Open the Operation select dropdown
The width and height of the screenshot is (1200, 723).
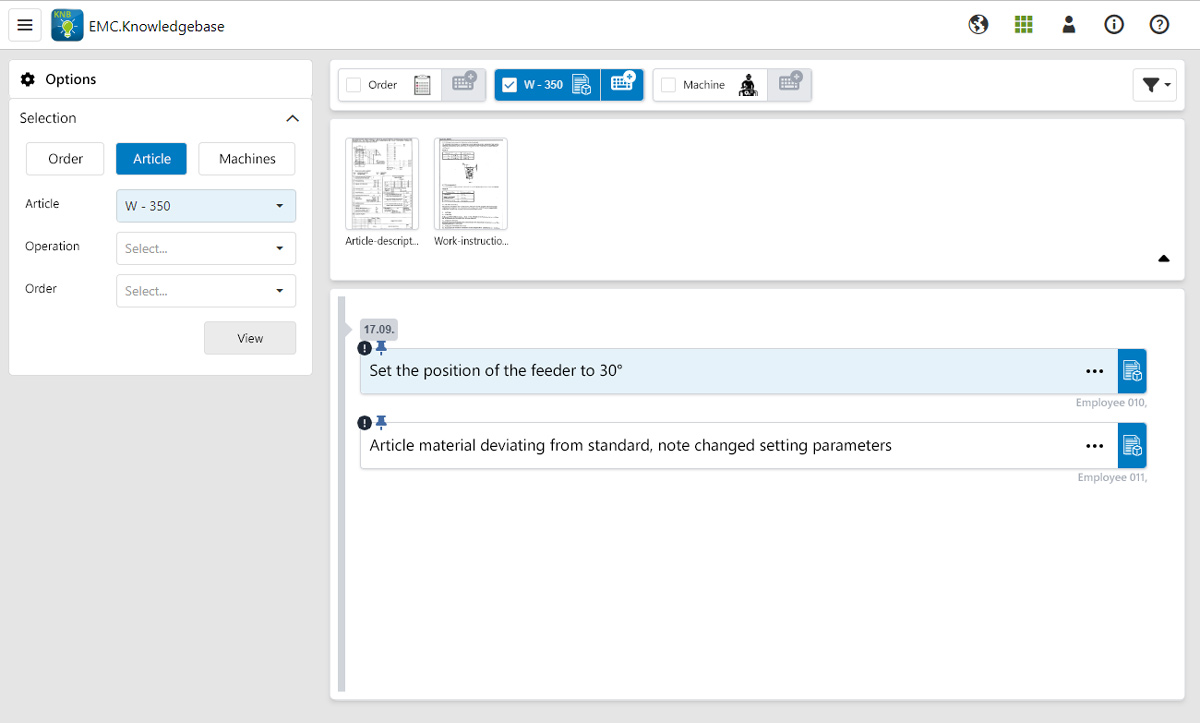click(206, 248)
